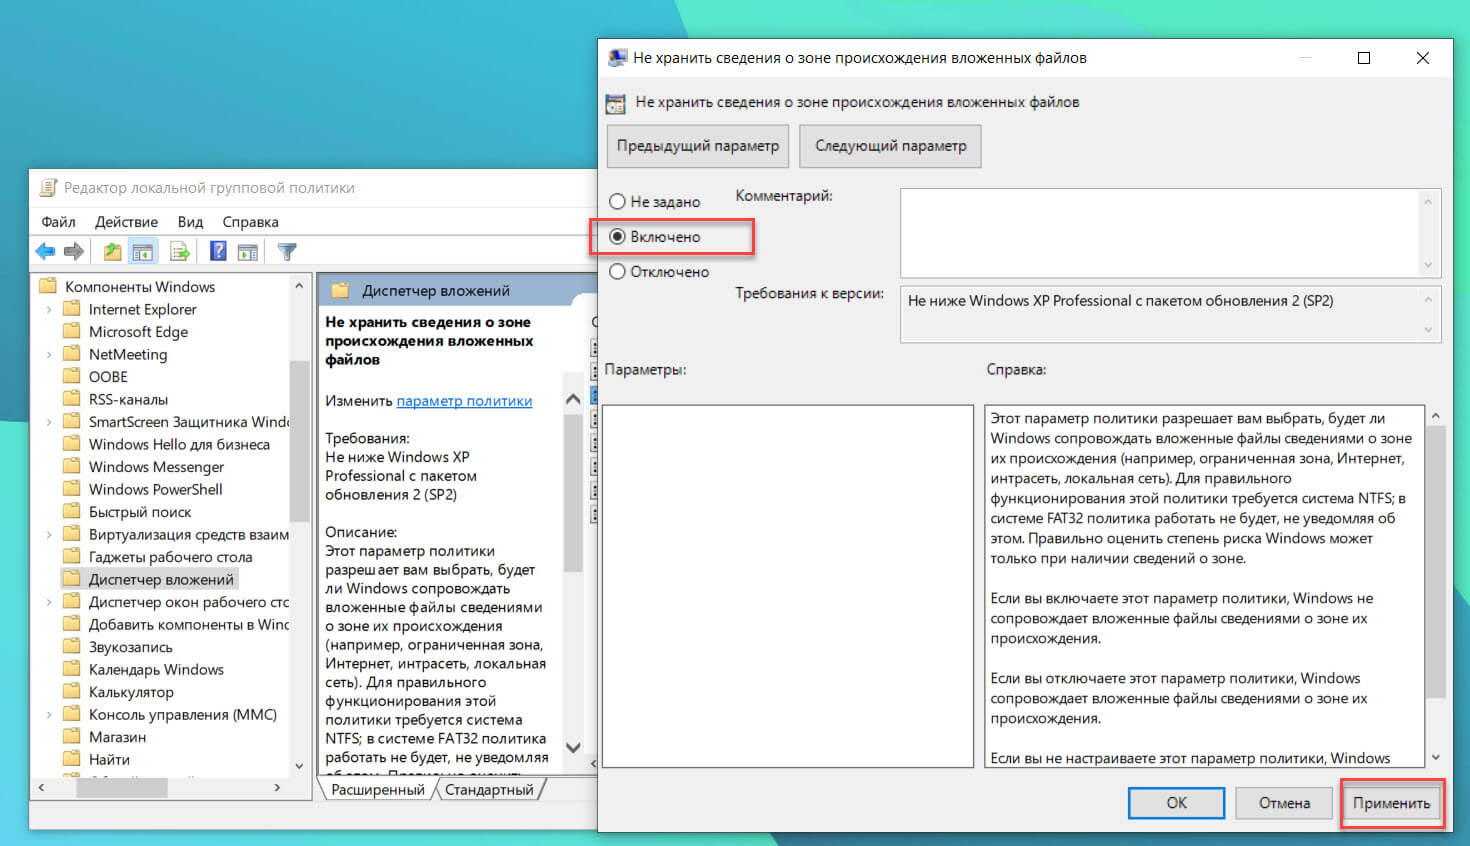Open the Справка menu
This screenshot has height=846, width=1470.
point(250,222)
